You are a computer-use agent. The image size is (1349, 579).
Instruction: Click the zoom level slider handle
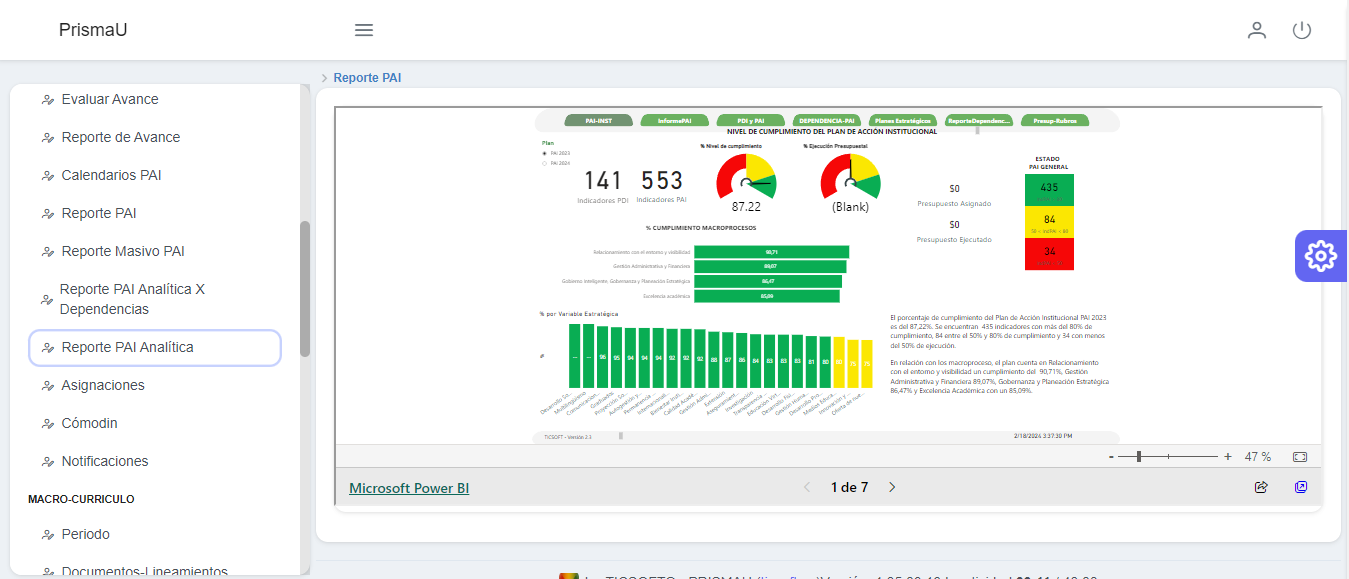pos(1139,457)
